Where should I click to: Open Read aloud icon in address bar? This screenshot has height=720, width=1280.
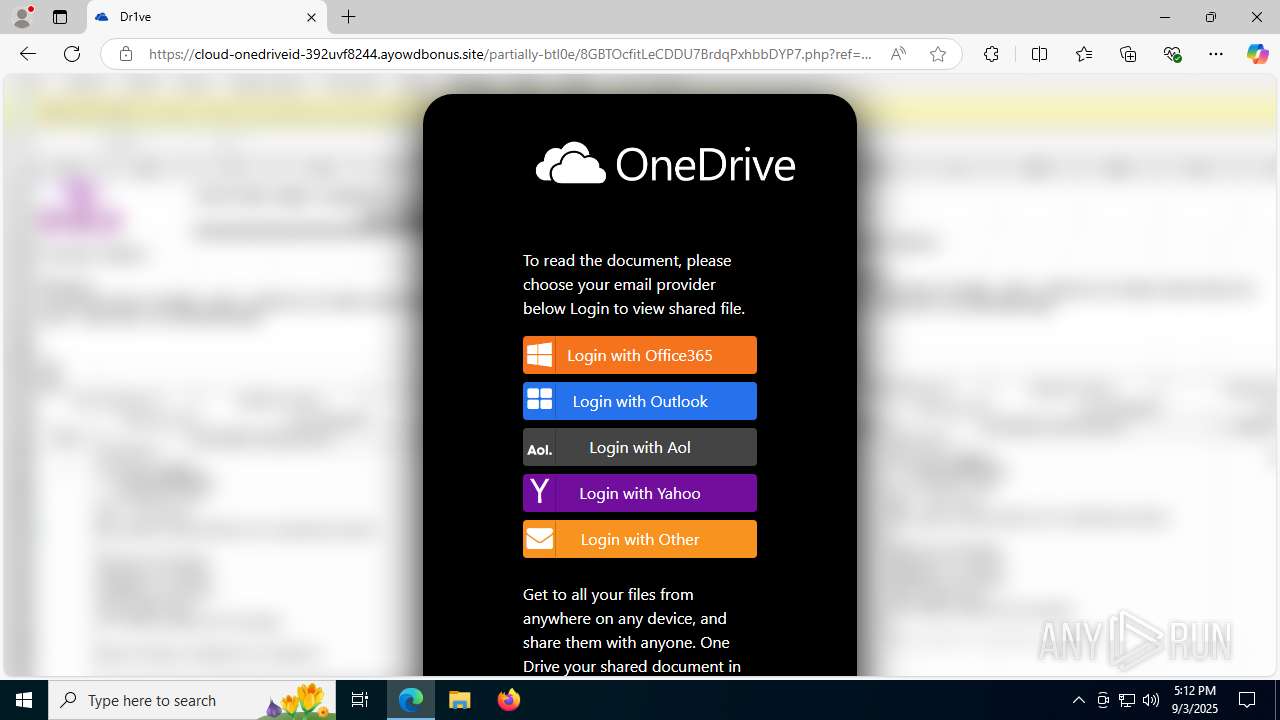click(x=898, y=54)
